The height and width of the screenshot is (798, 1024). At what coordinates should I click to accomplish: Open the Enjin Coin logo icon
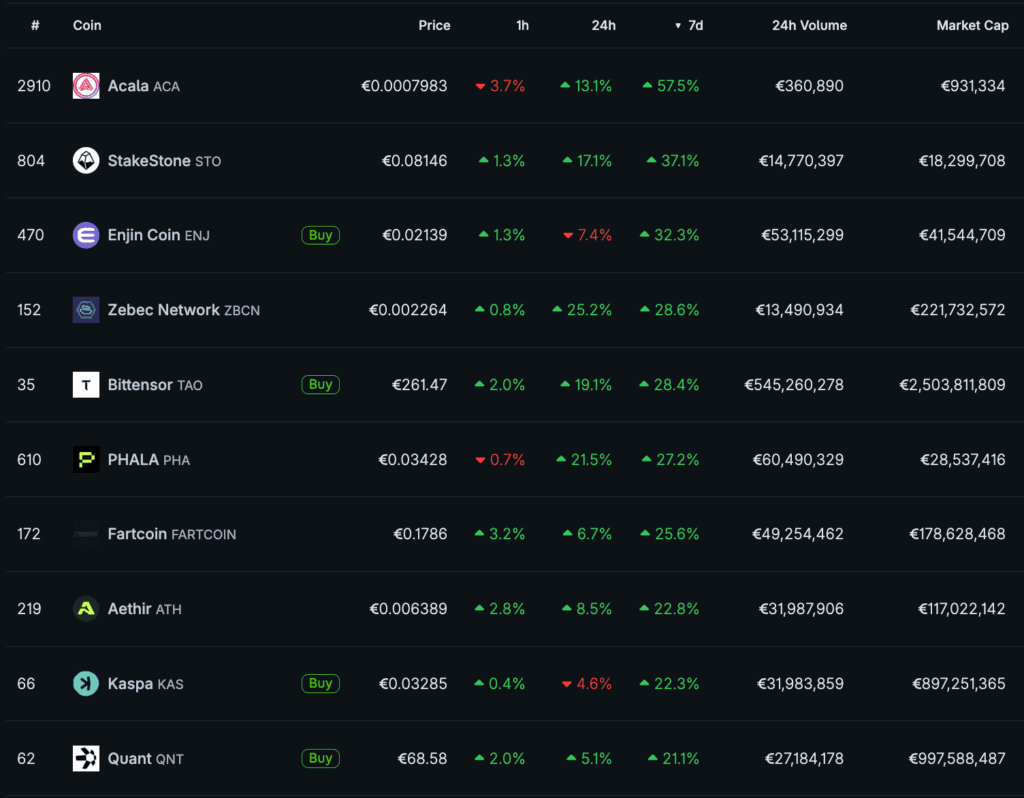point(86,235)
